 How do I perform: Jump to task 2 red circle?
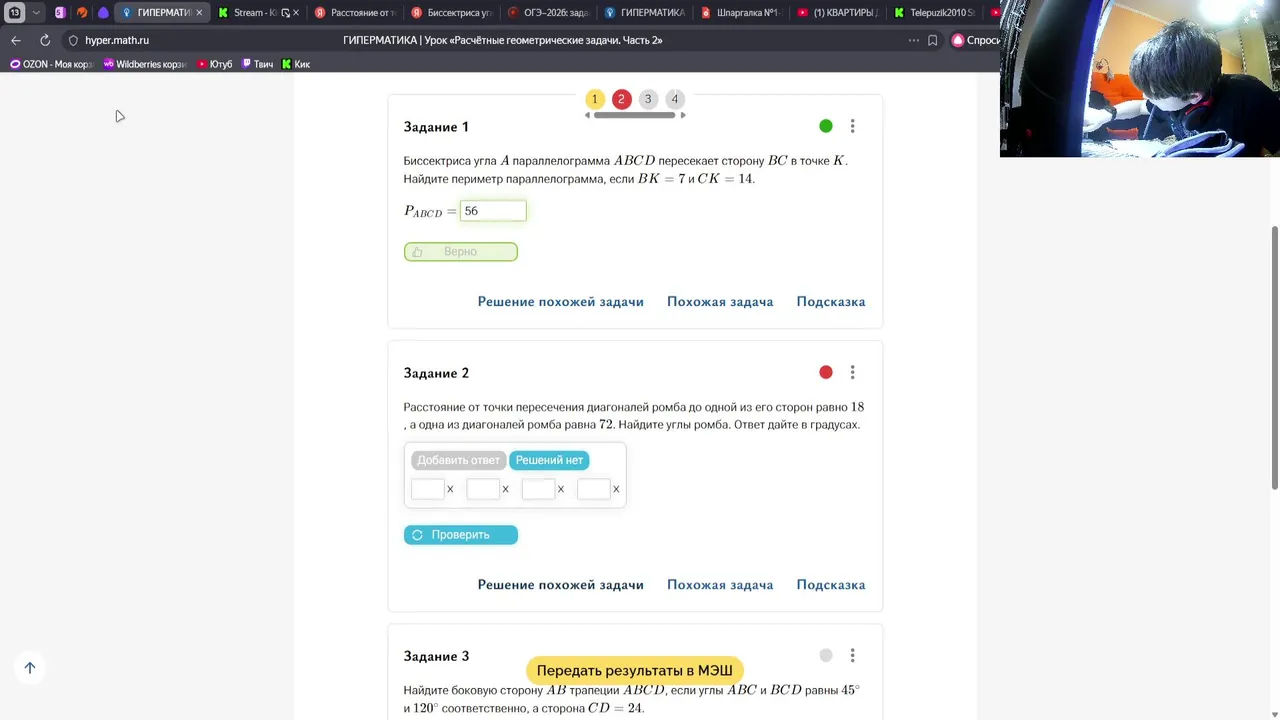[621, 99]
